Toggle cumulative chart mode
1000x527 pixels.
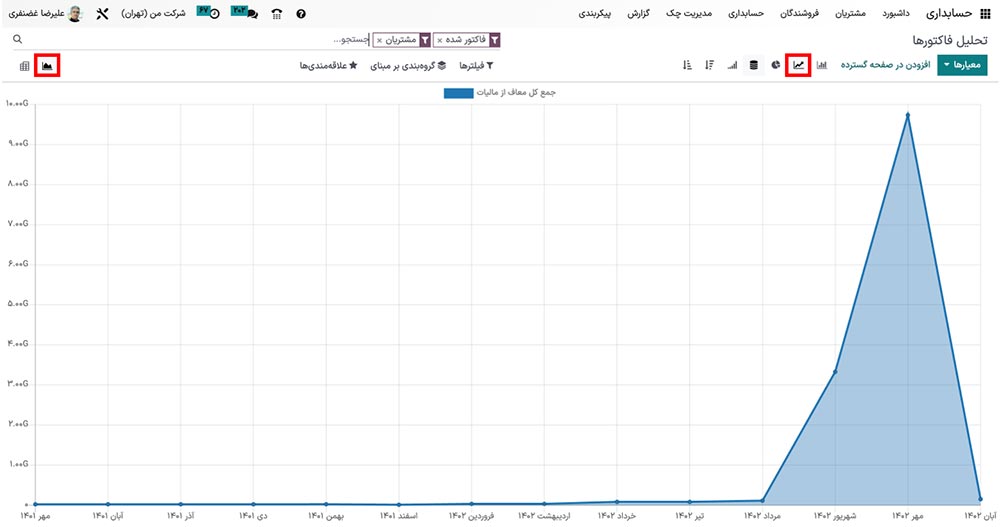pyautogui.click(x=732, y=65)
